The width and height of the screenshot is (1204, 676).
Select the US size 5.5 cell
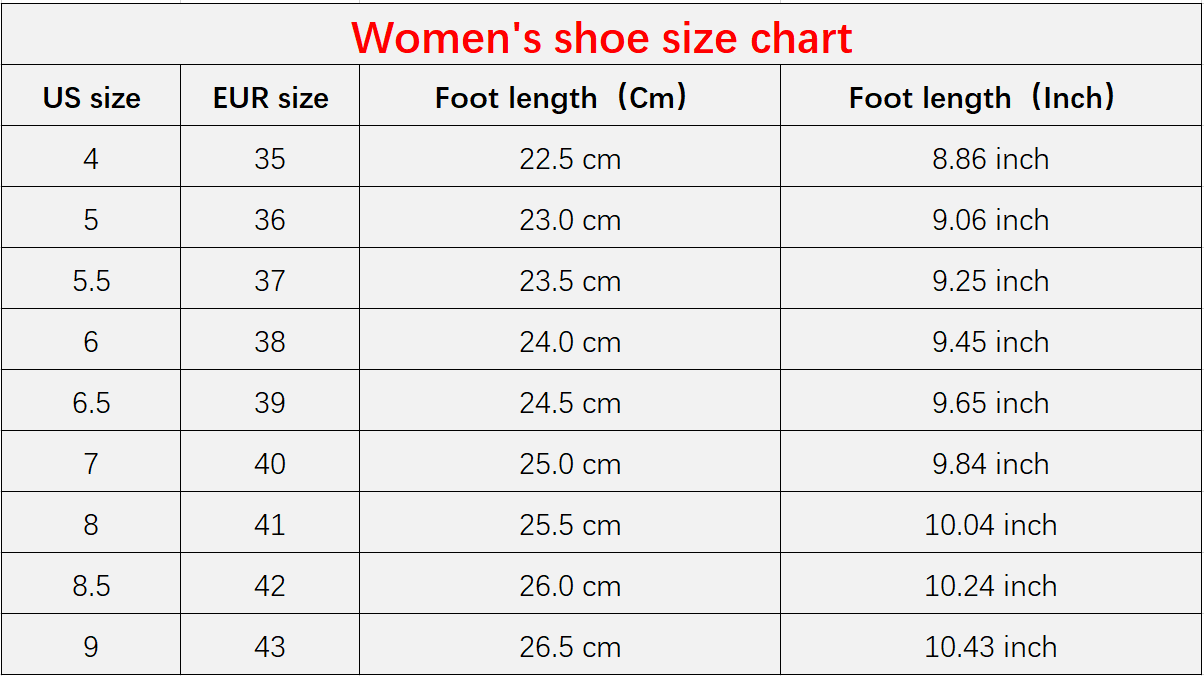pos(91,281)
